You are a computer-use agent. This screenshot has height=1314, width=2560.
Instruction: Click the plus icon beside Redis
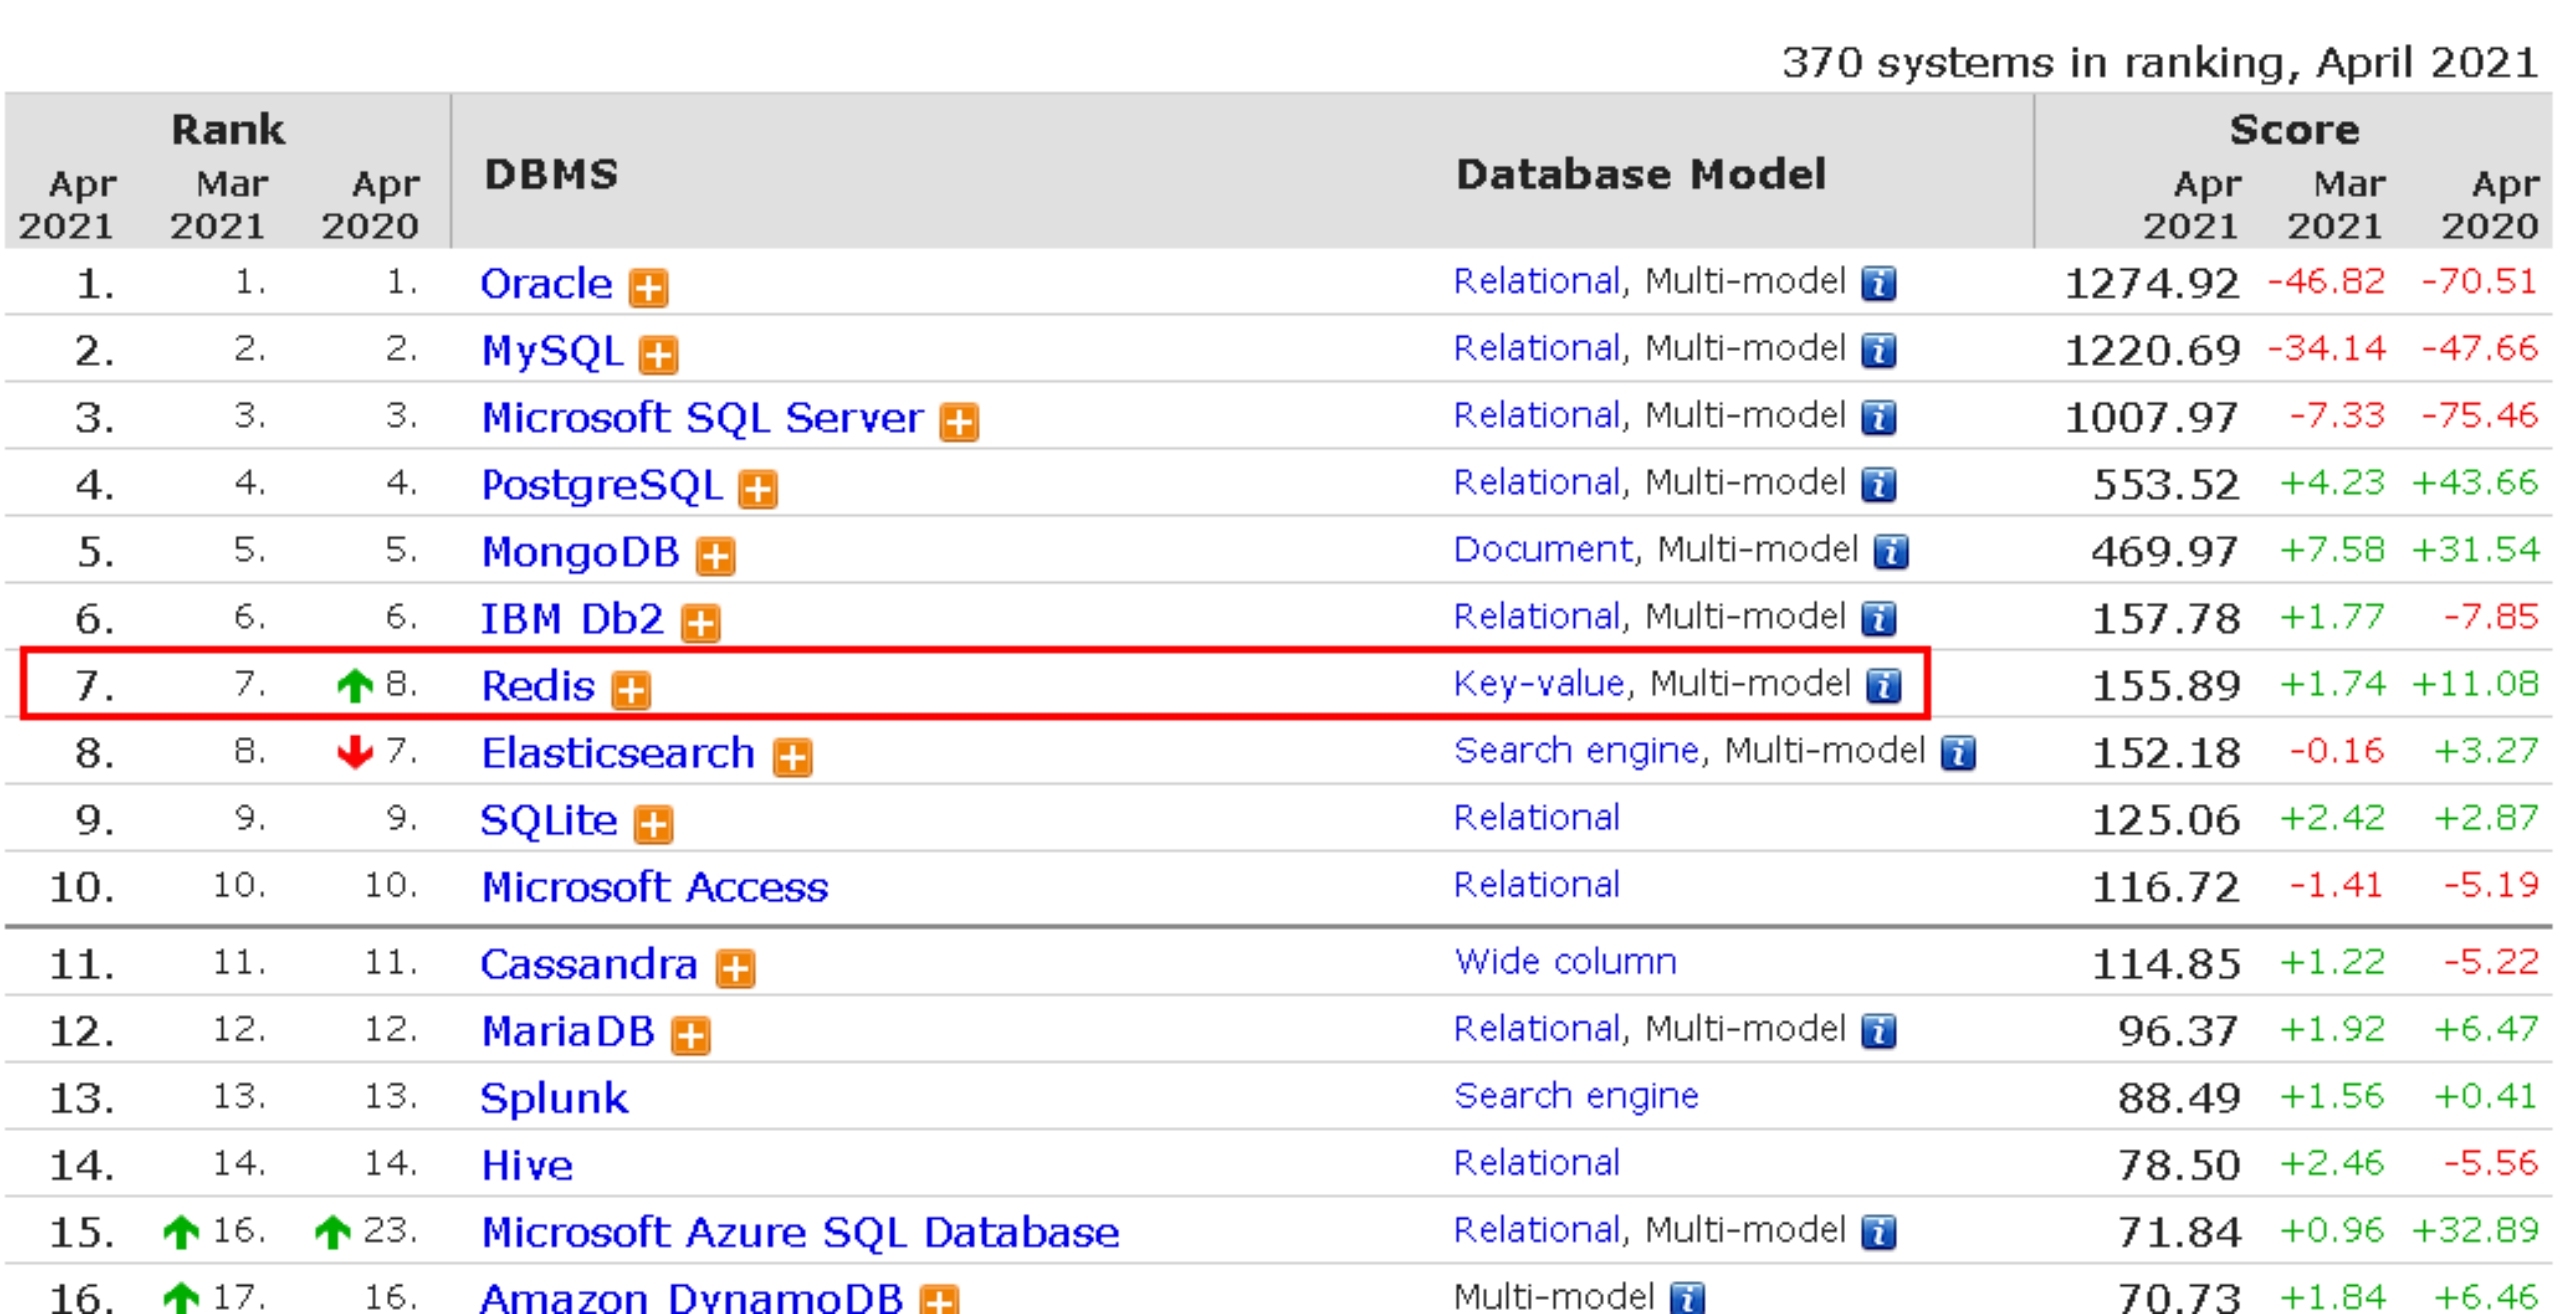631,690
